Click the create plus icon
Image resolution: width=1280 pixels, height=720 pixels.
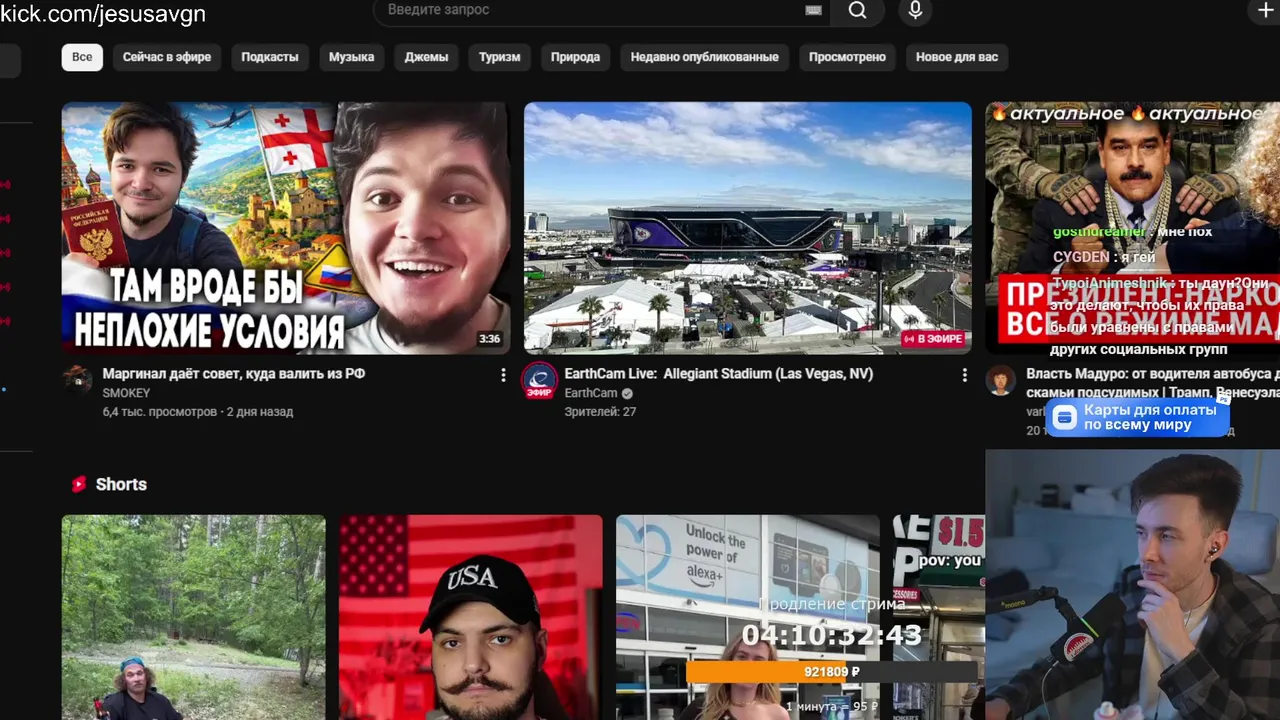click(1265, 10)
